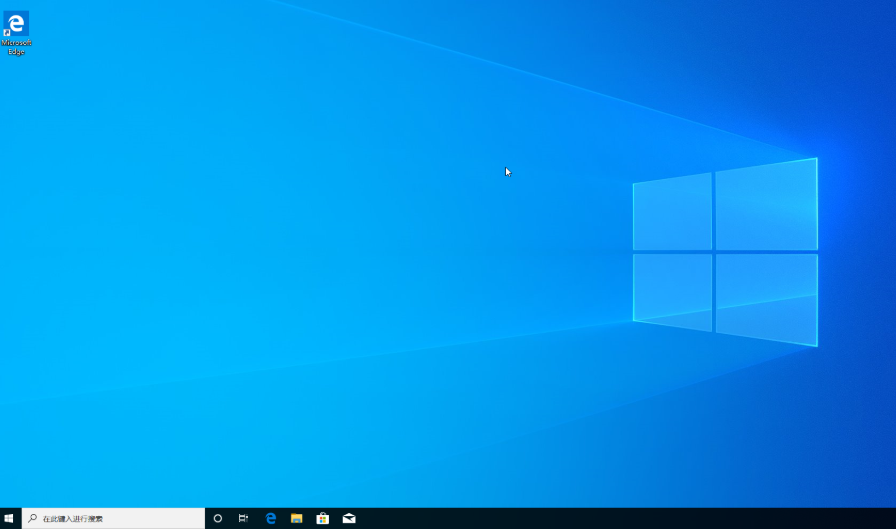Open the Windows Start menu
This screenshot has width=896, height=530.
click(10, 519)
